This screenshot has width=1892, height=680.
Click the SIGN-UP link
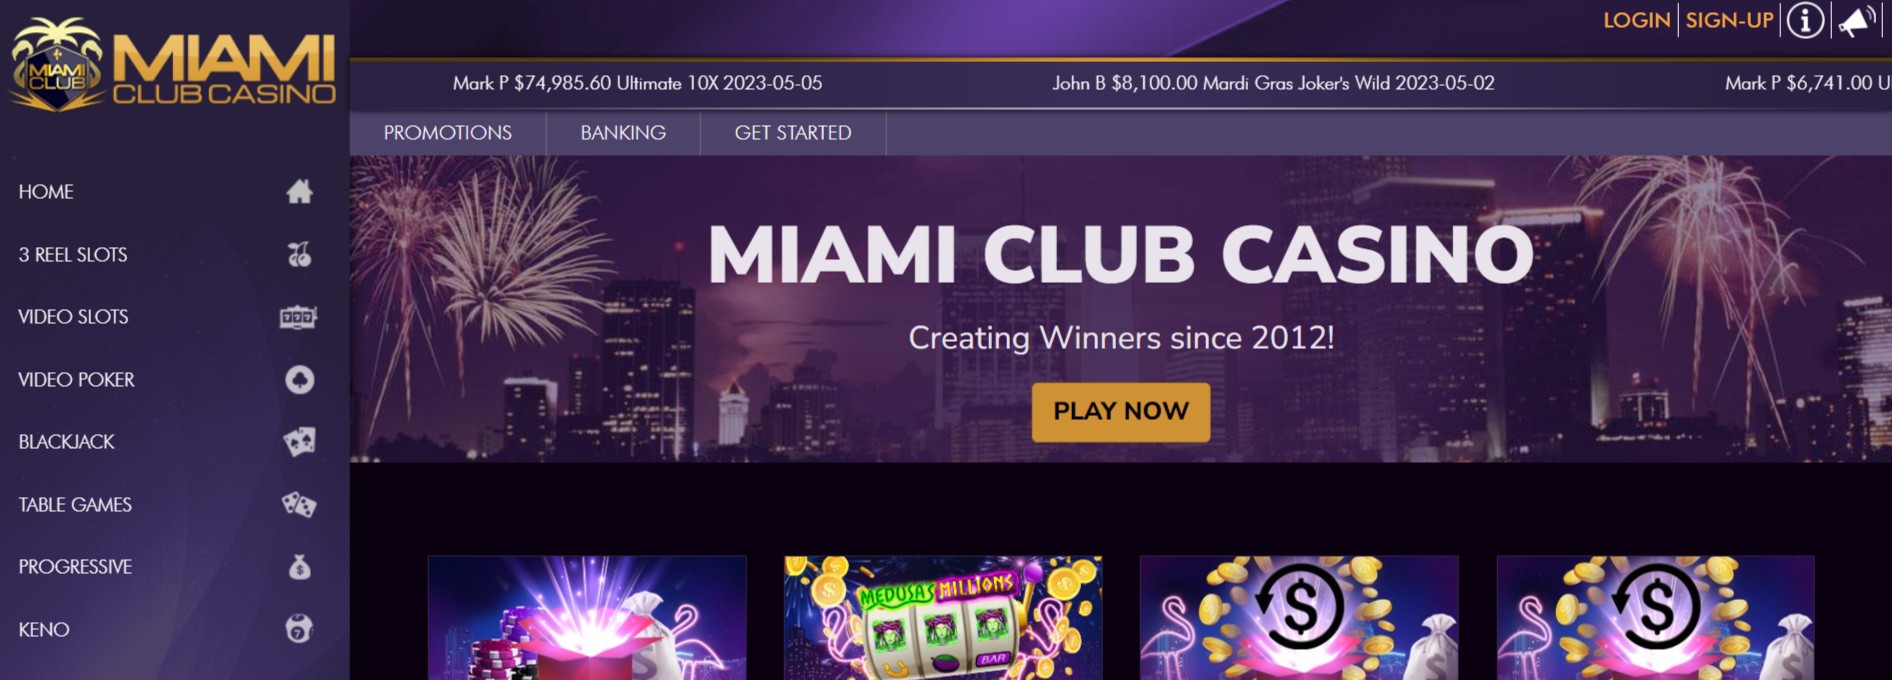[1729, 20]
